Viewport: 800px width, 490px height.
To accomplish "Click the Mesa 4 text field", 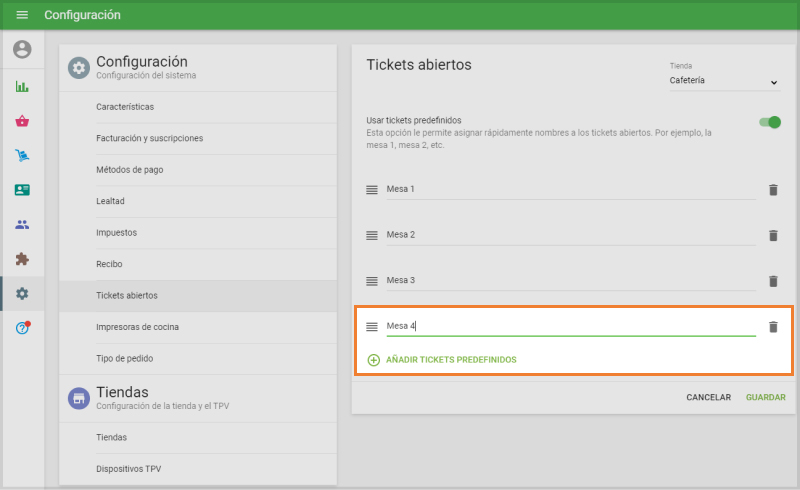I will click(570, 326).
